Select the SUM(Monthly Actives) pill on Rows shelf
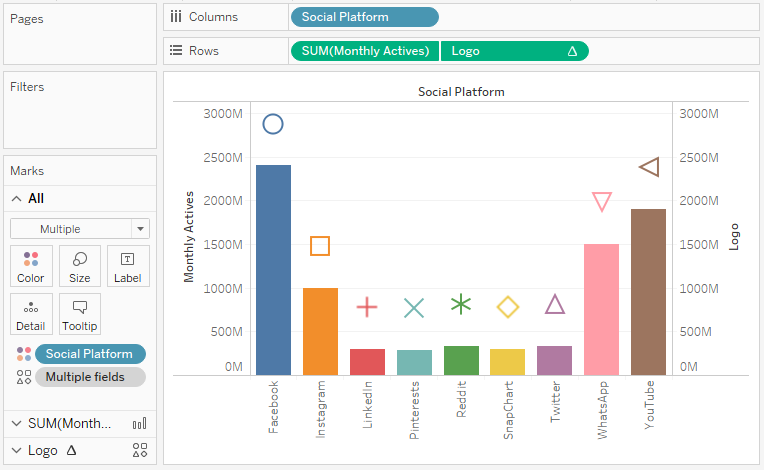764x470 pixels. tap(365, 51)
